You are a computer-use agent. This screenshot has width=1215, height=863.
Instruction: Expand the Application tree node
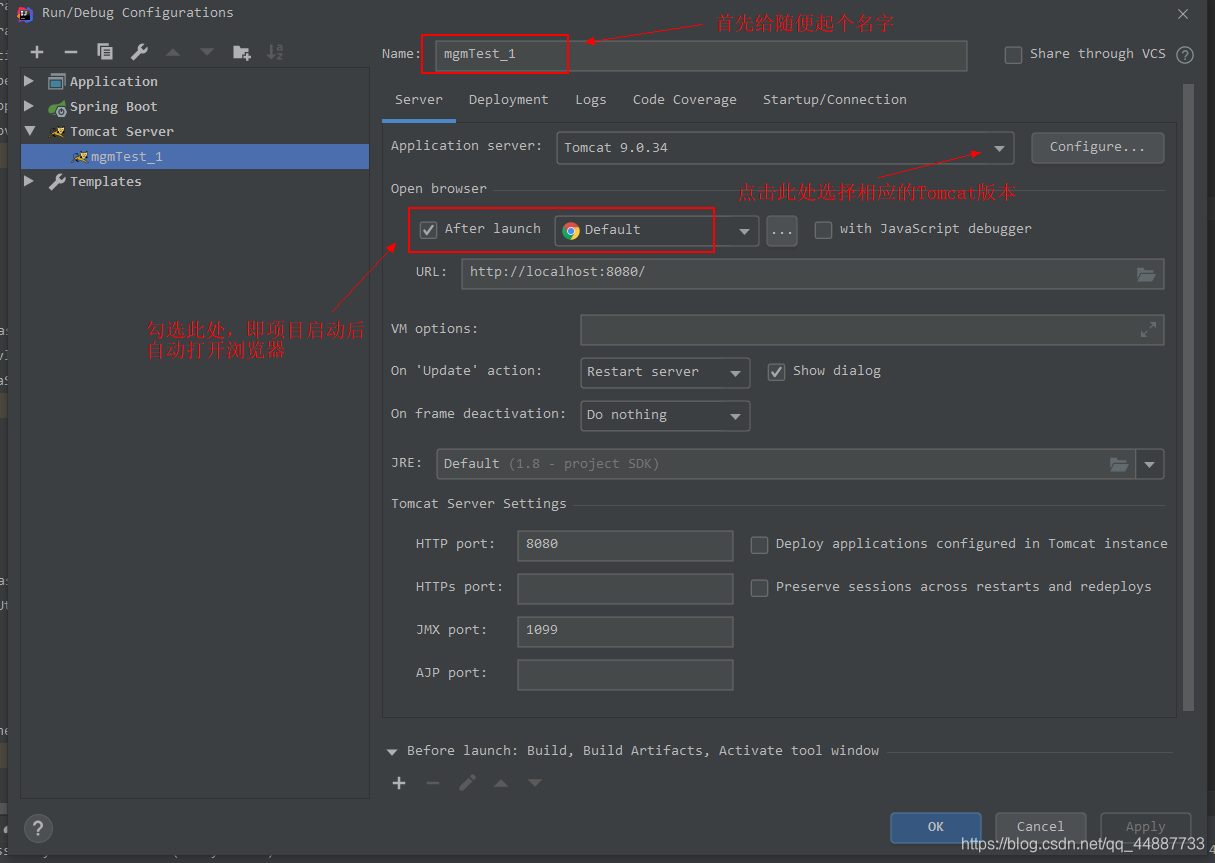29,81
